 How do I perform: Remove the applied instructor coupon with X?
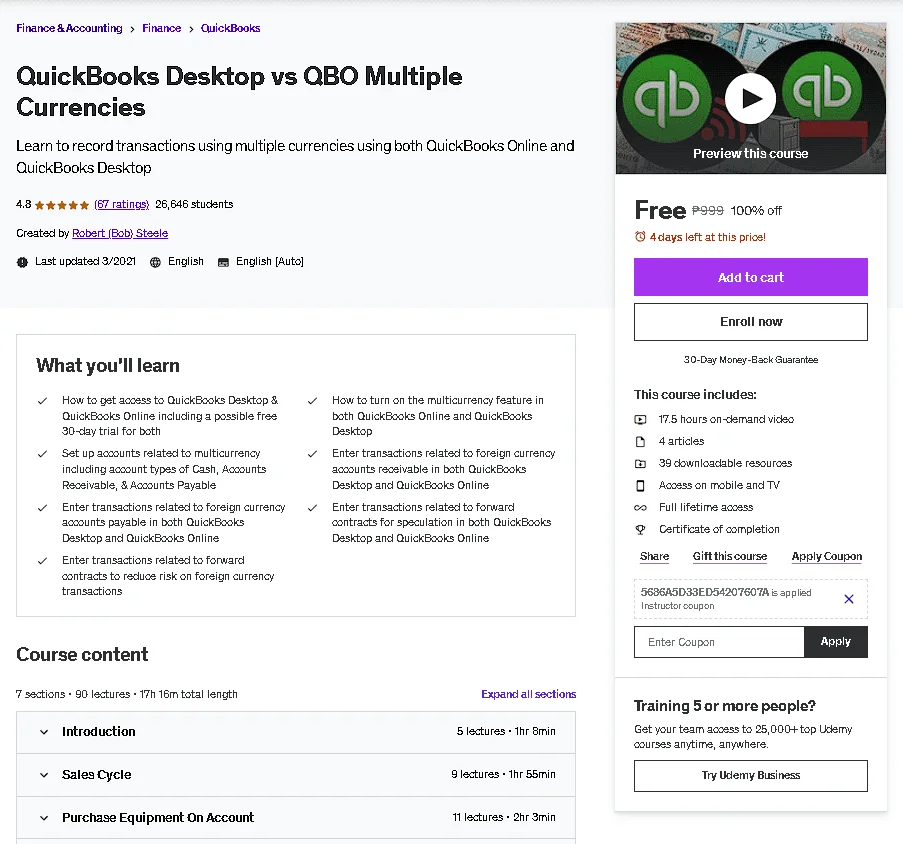click(x=848, y=599)
